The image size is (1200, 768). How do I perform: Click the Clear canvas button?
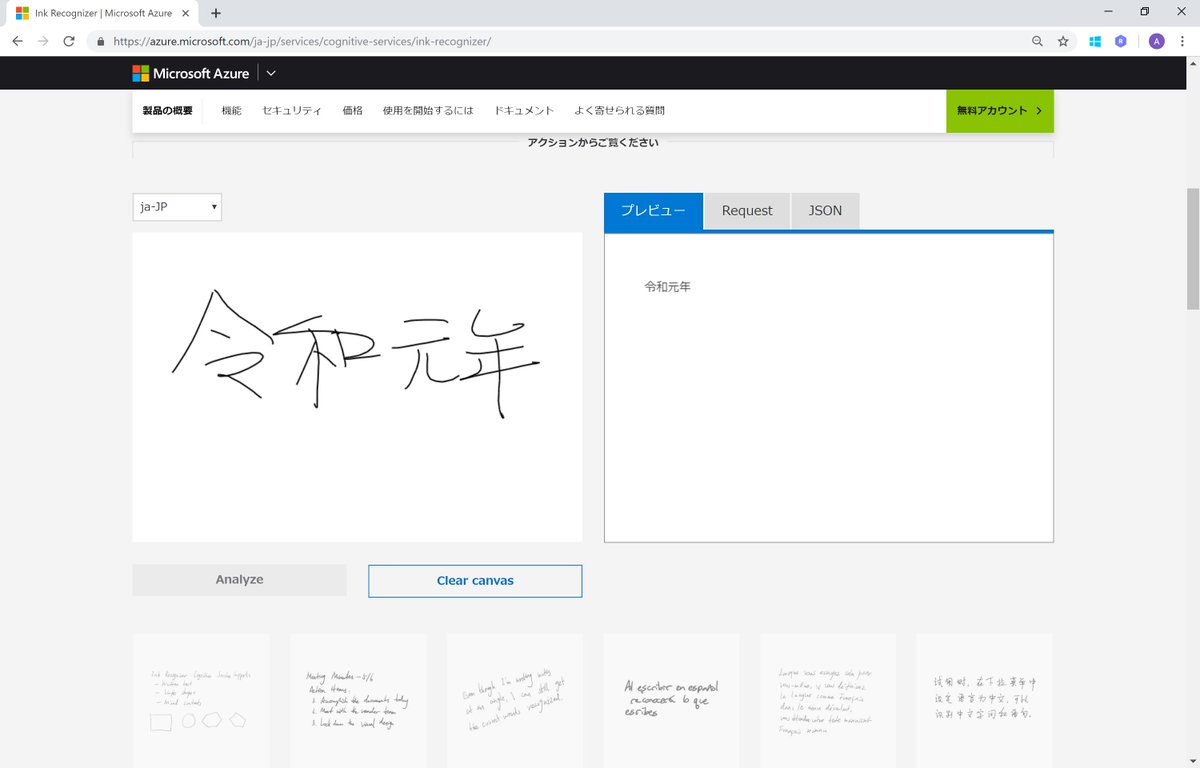(x=475, y=581)
